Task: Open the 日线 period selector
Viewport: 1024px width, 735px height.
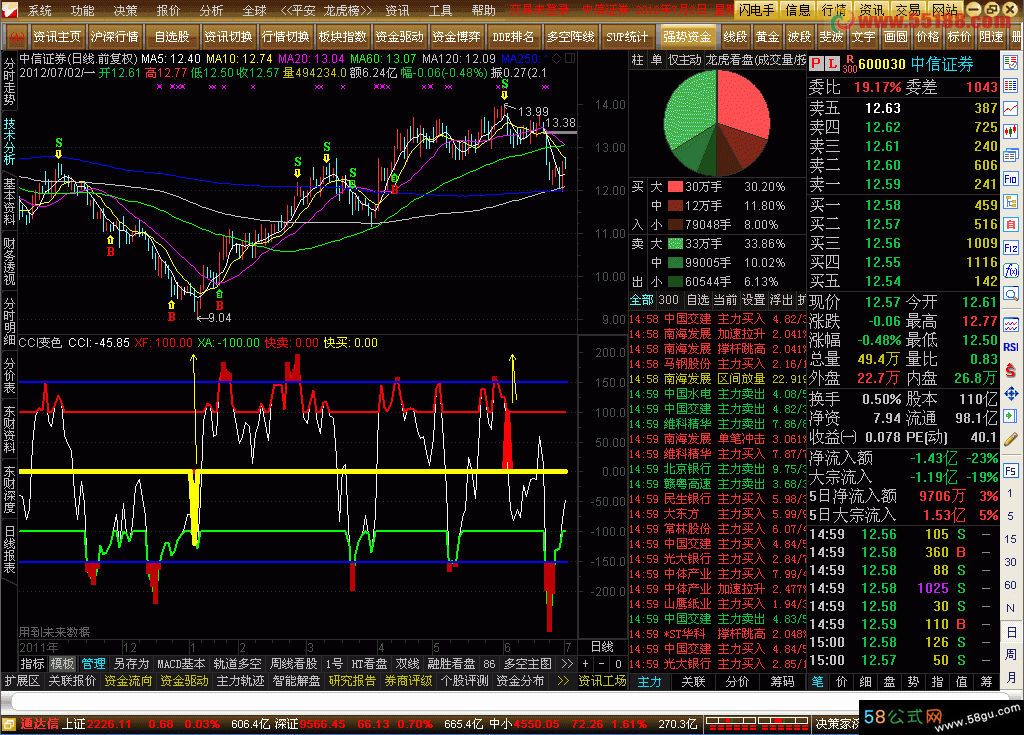Action: 602,646
